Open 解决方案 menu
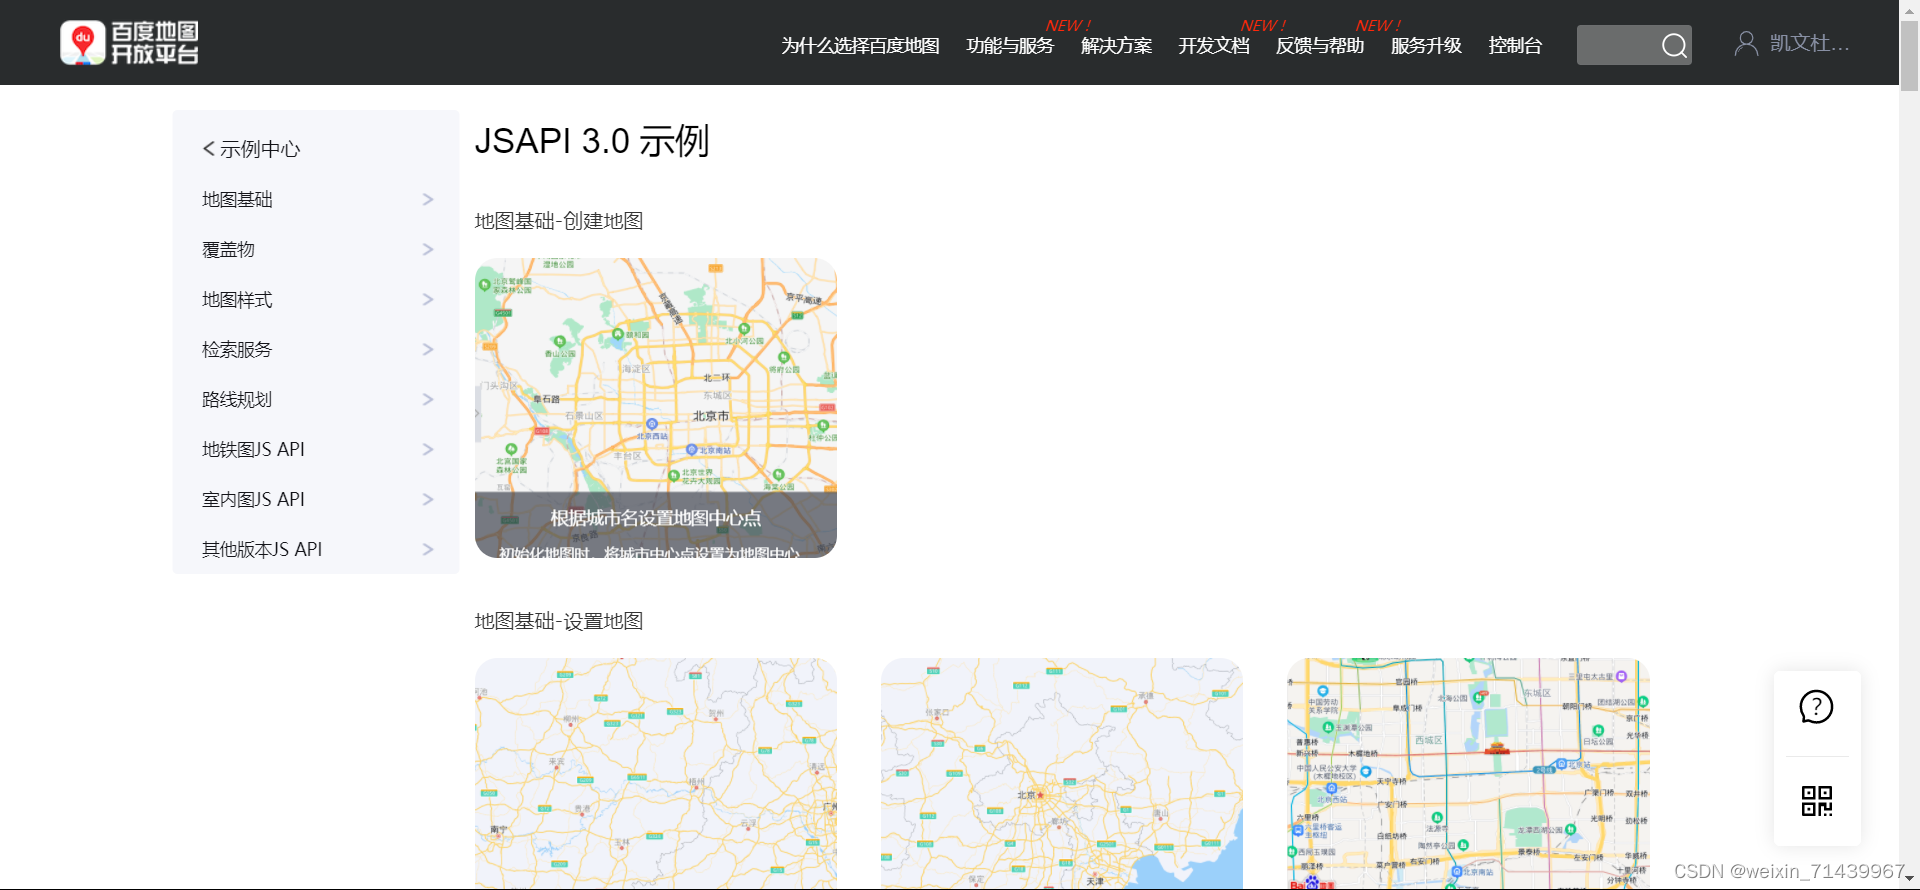Image resolution: width=1920 pixels, height=890 pixels. pyautogui.click(x=1116, y=46)
